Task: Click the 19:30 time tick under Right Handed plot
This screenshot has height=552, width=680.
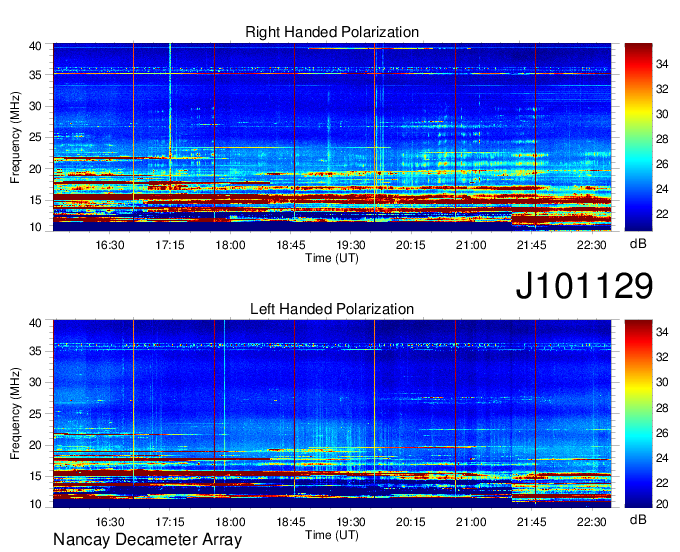Action: click(351, 245)
